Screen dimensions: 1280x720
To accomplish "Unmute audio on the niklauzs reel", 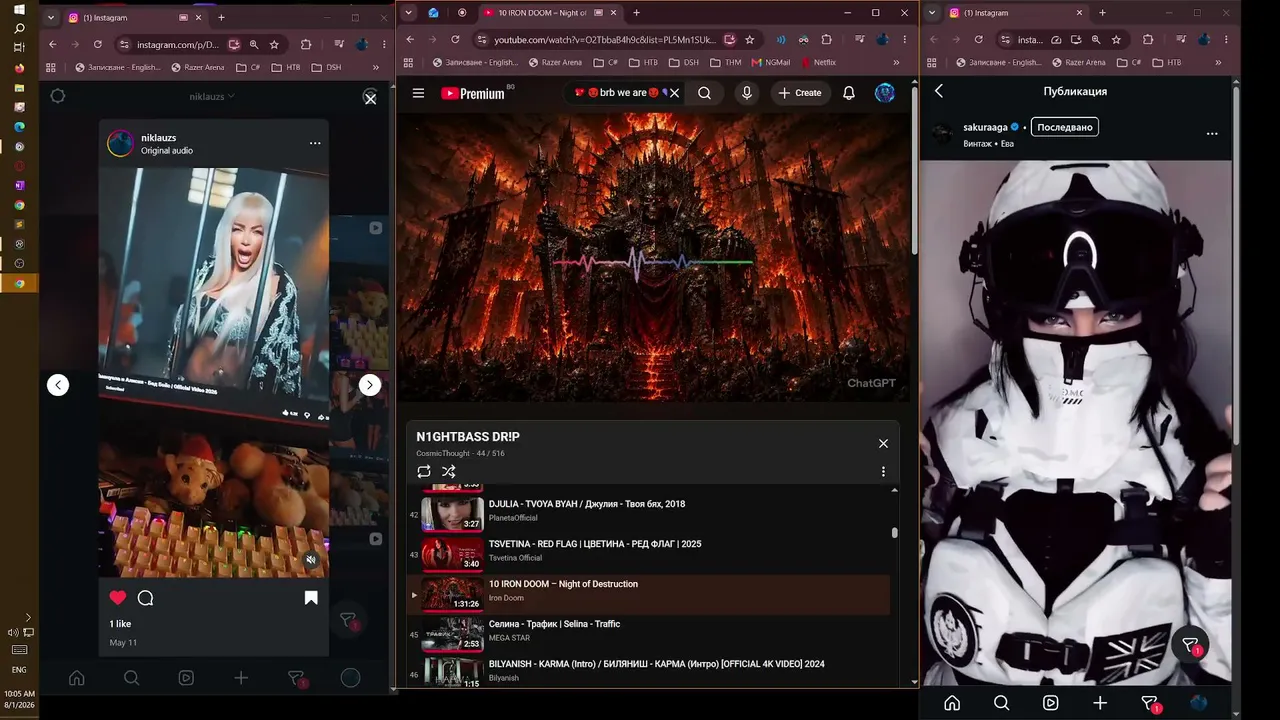I will 311,560.
